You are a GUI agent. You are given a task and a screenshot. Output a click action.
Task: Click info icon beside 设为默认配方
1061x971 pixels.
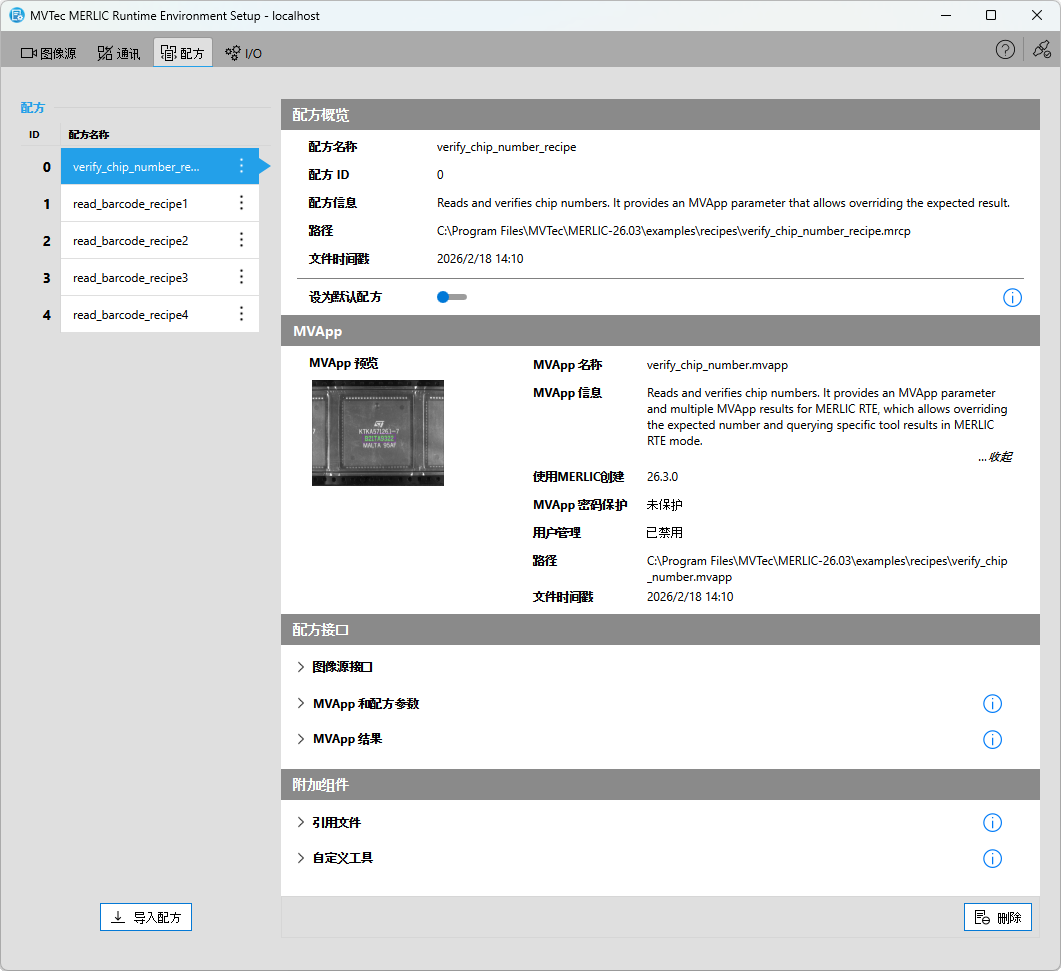(x=1012, y=297)
